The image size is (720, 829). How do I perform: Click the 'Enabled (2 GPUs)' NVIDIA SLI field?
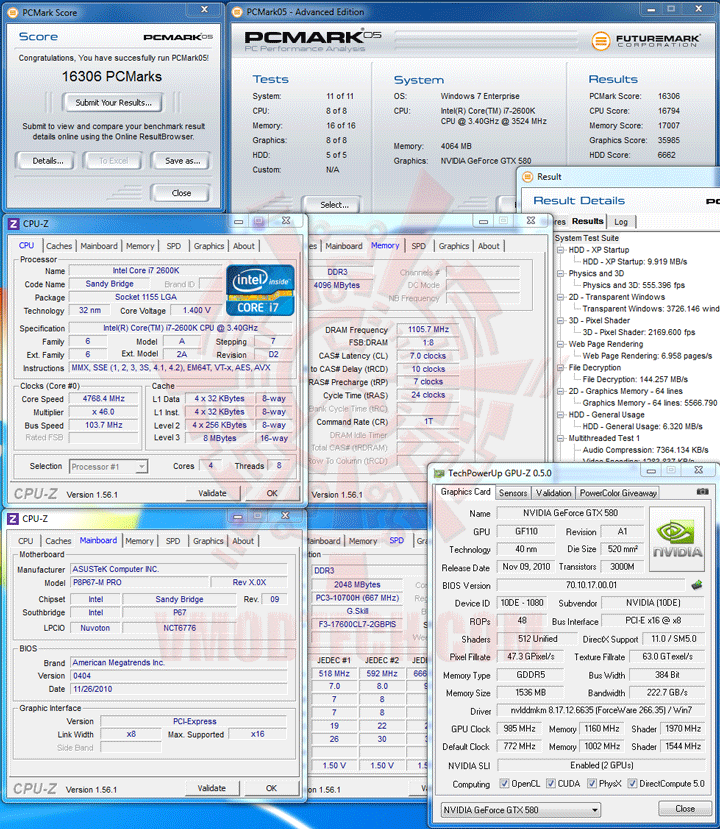click(602, 765)
